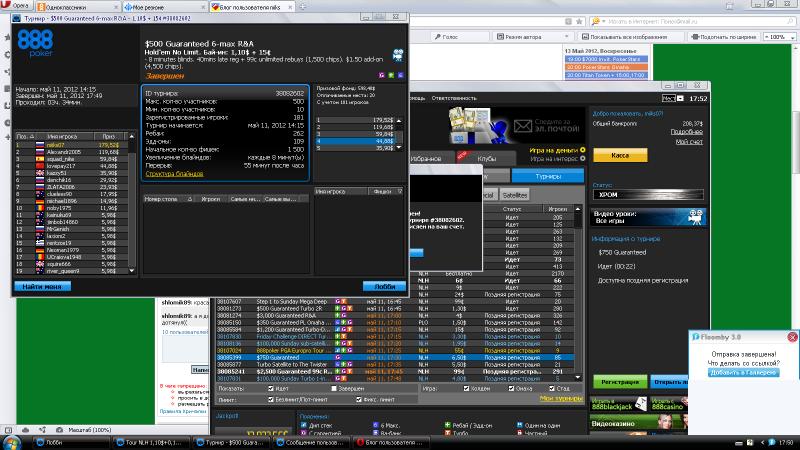The width and height of the screenshot is (800, 450).
Task: Click the bookmark star in Opera address bar
Action: tap(579, 21)
